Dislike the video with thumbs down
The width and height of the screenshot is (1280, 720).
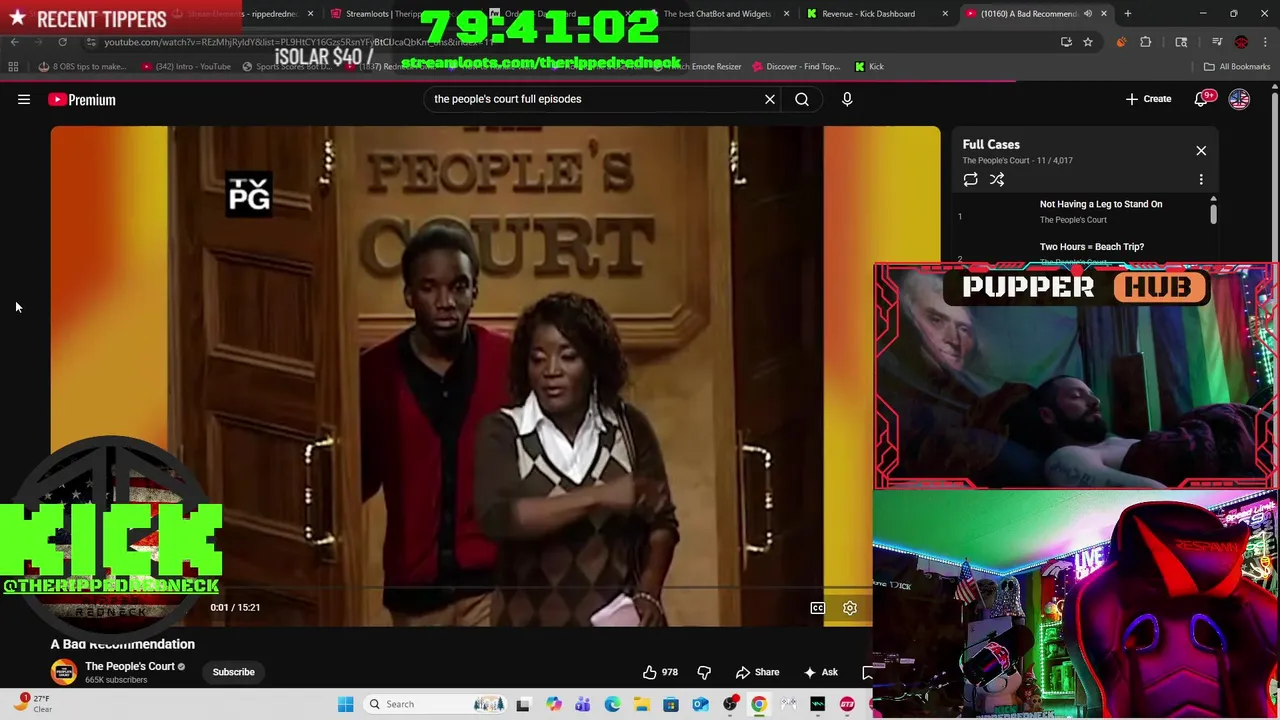[x=704, y=672]
